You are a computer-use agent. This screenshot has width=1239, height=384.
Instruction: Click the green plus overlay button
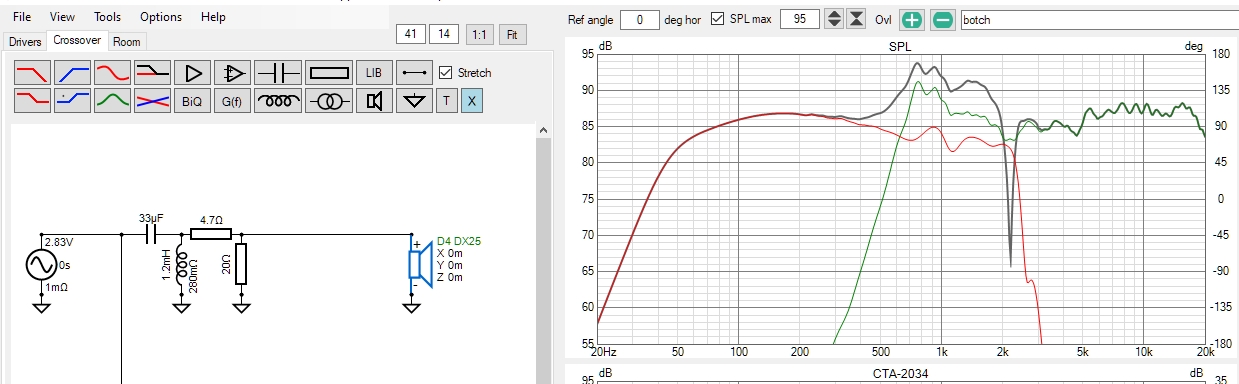(911, 20)
